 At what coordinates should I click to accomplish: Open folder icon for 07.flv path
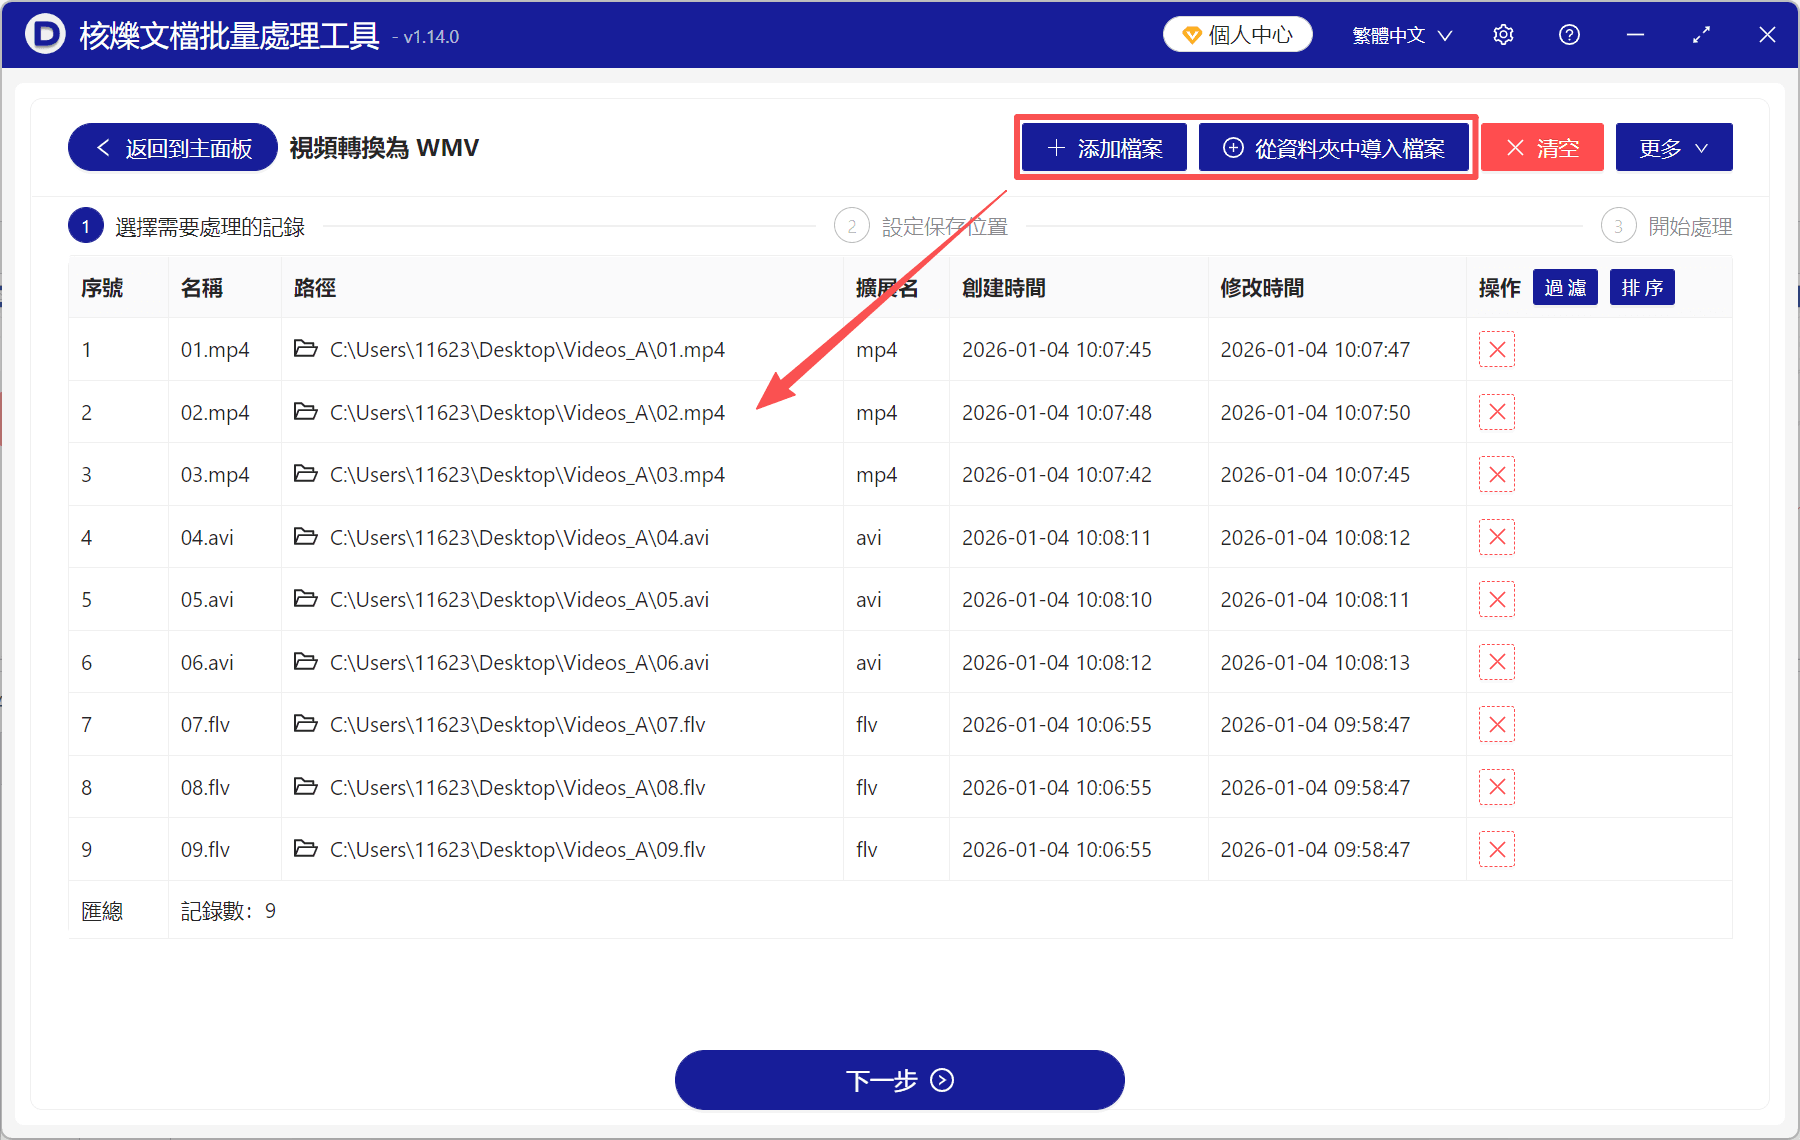306,724
